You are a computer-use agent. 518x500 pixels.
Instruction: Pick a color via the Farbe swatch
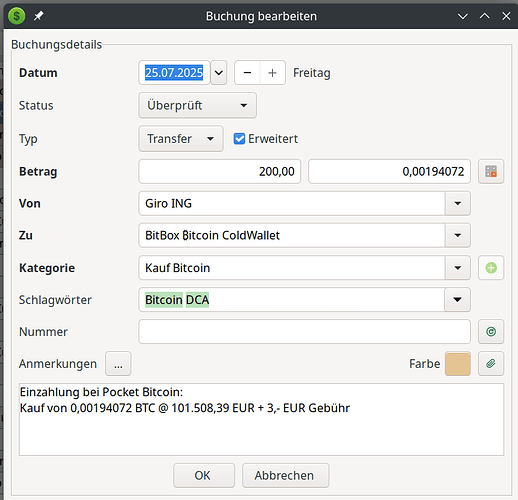(458, 364)
